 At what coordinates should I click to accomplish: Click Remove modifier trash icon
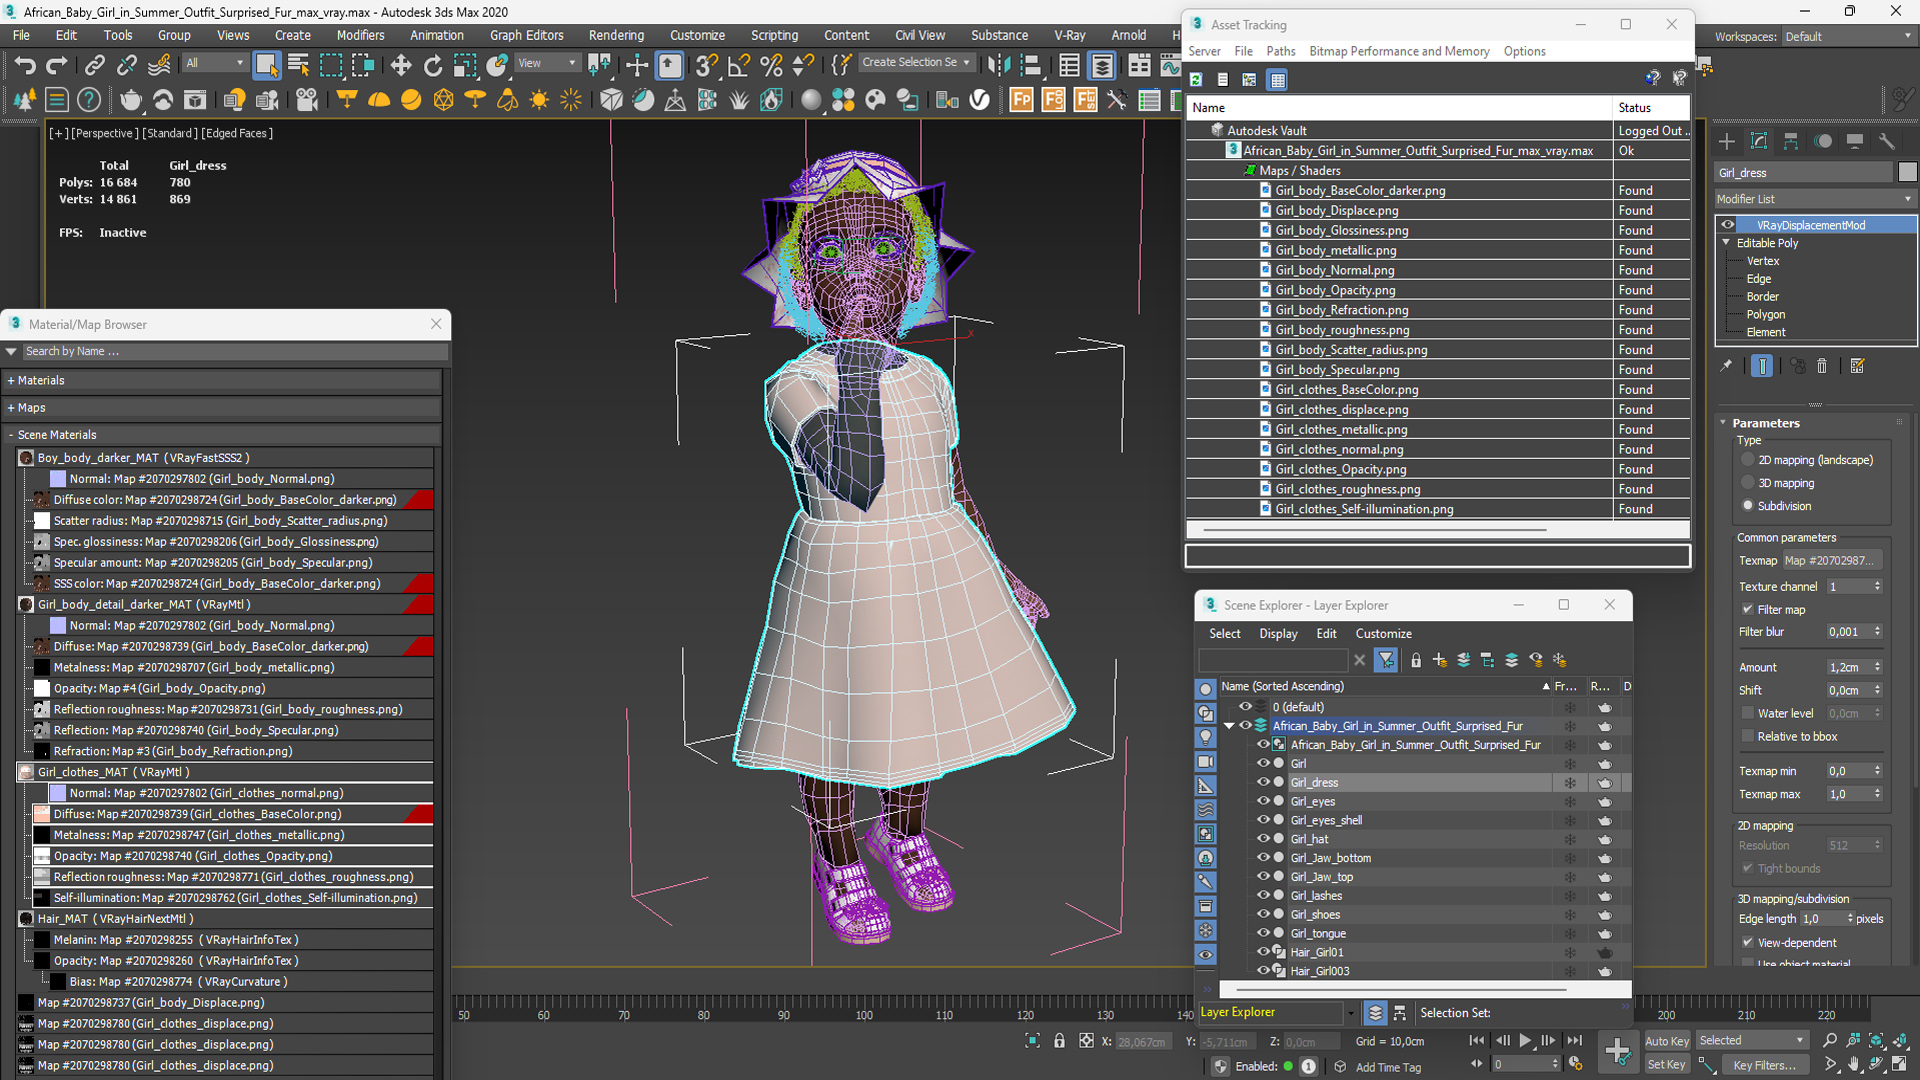coord(1822,366)
